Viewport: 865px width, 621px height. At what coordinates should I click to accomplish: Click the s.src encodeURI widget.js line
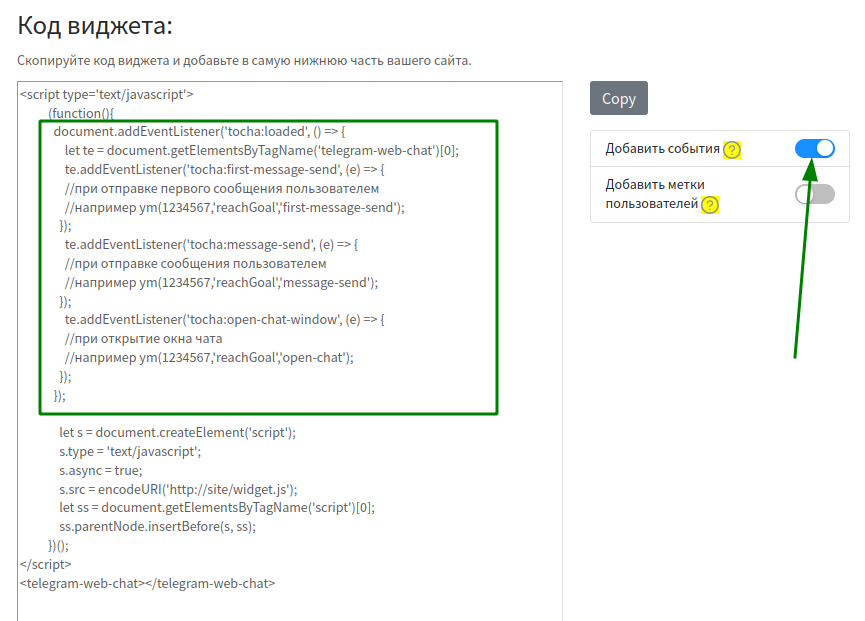(178, 489)
